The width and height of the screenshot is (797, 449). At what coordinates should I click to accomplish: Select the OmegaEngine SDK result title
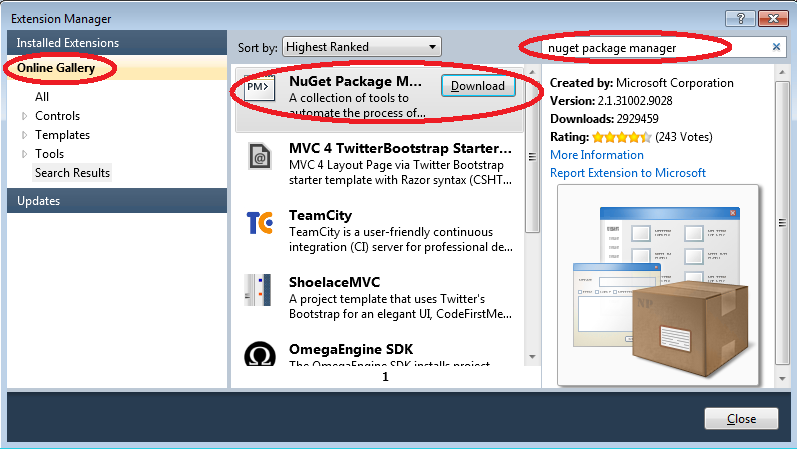(351, 349)
